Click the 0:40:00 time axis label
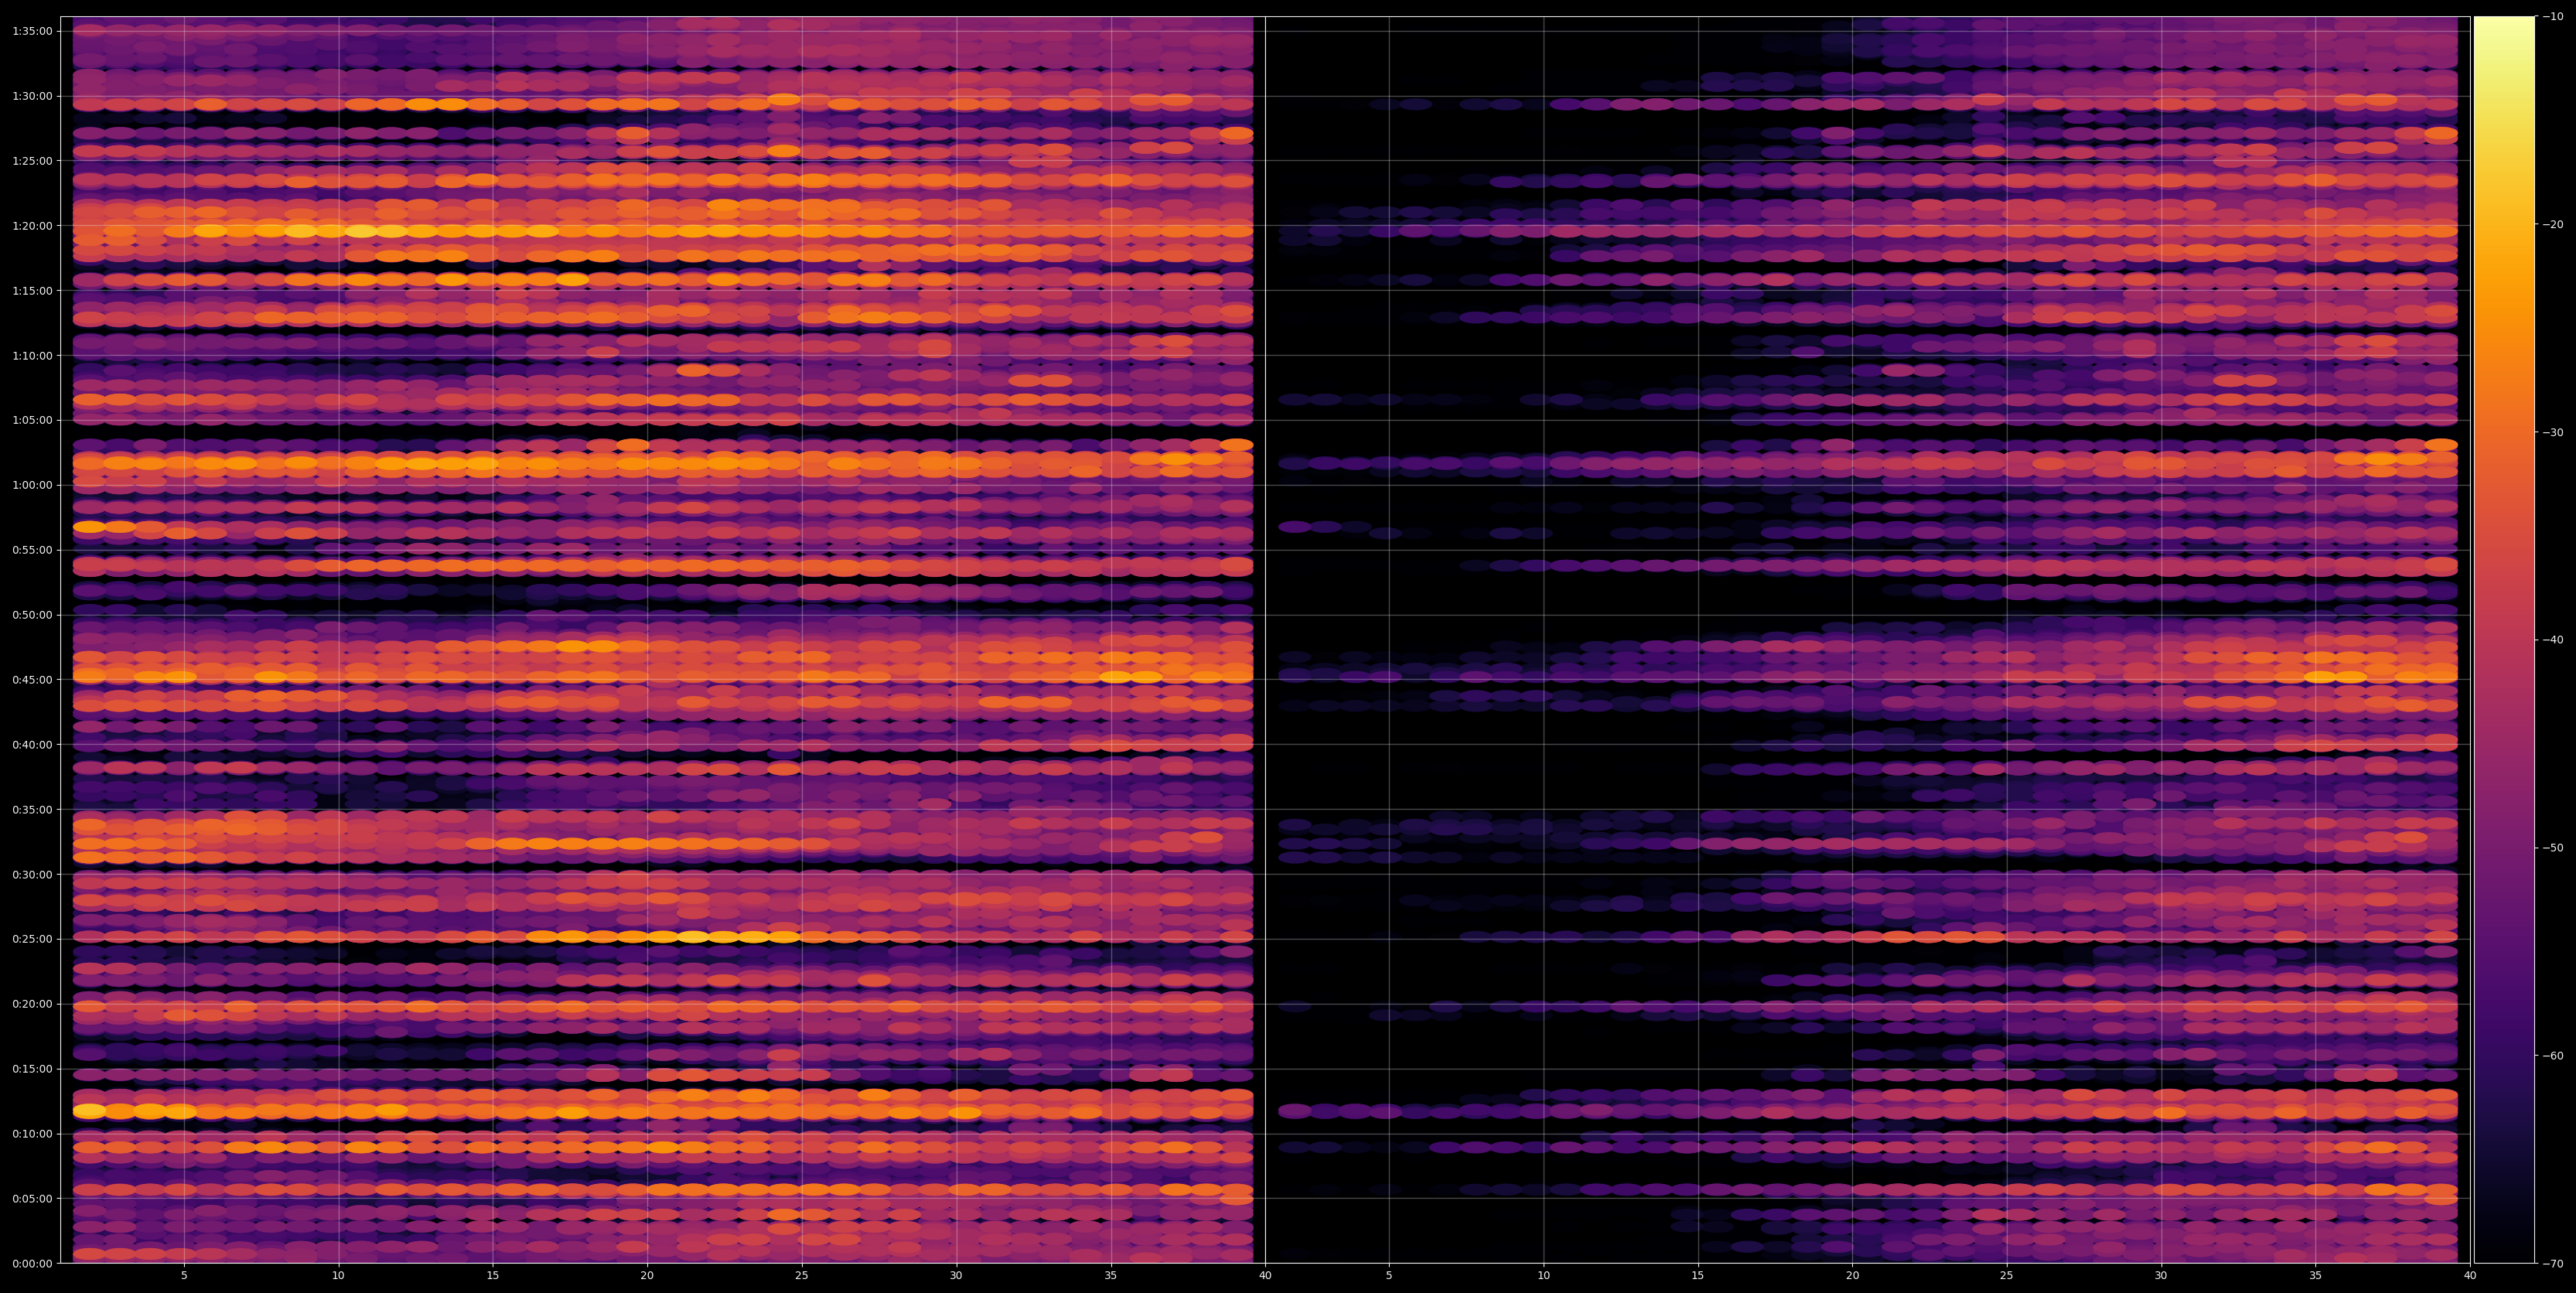Viewport: 2576px width, 1293px height. point(32,745)
